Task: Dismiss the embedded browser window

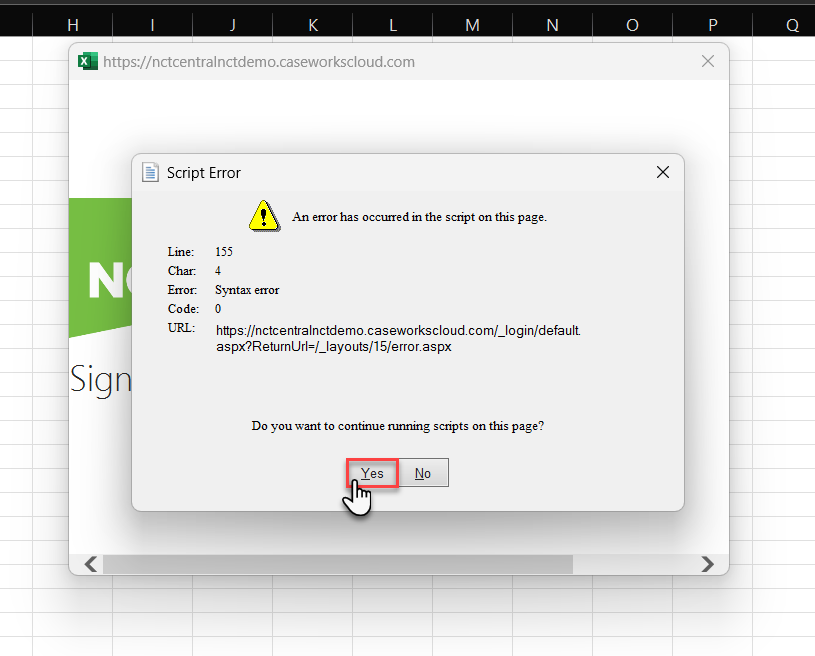Action: click(x=708, y=61)
